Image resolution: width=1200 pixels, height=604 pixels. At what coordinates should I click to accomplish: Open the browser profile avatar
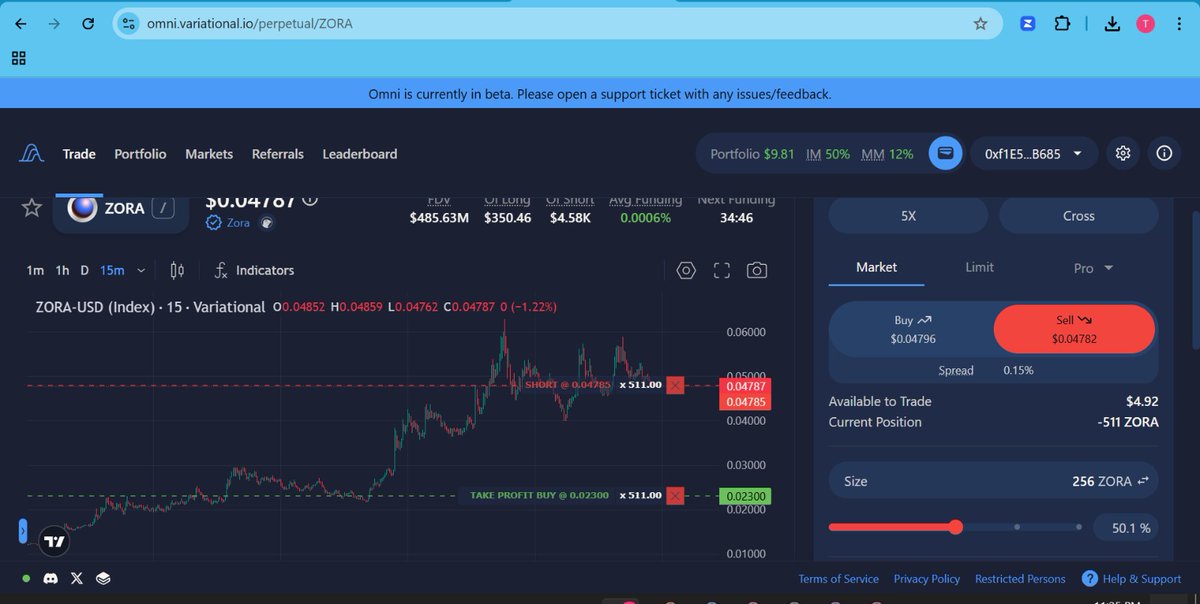click(x=1145, y=23)
